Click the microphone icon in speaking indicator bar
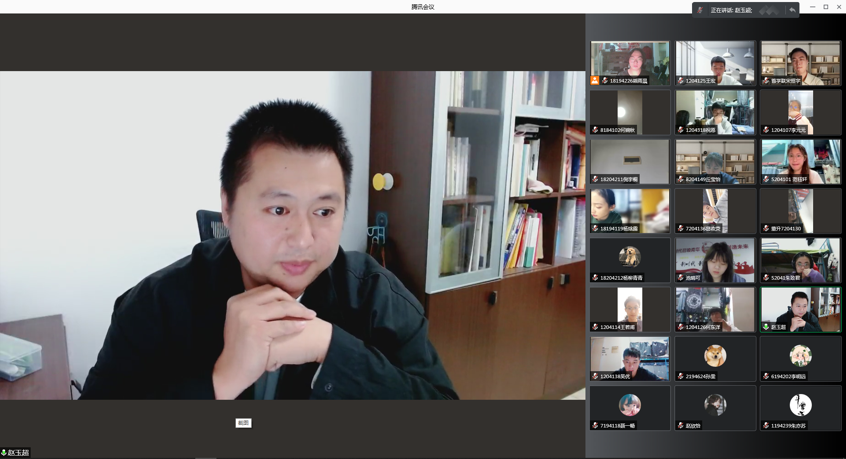 click(700, 10)
